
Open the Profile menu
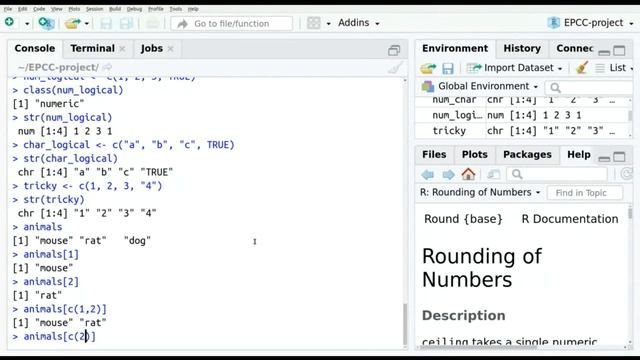point(156,9)
